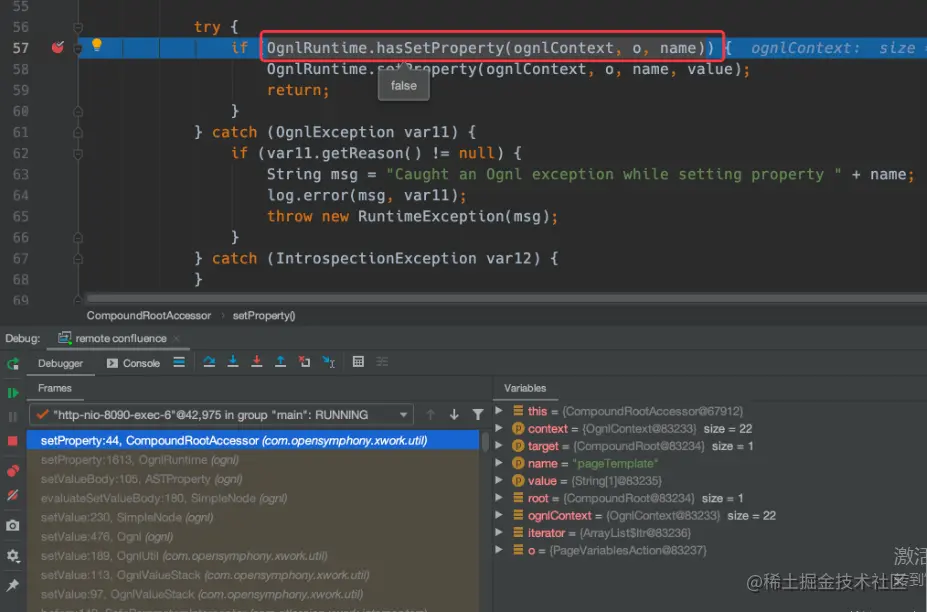Screen dimensions: 927x612
Task: Expand the 'this' variable node
Action: [x=499, y=410]
